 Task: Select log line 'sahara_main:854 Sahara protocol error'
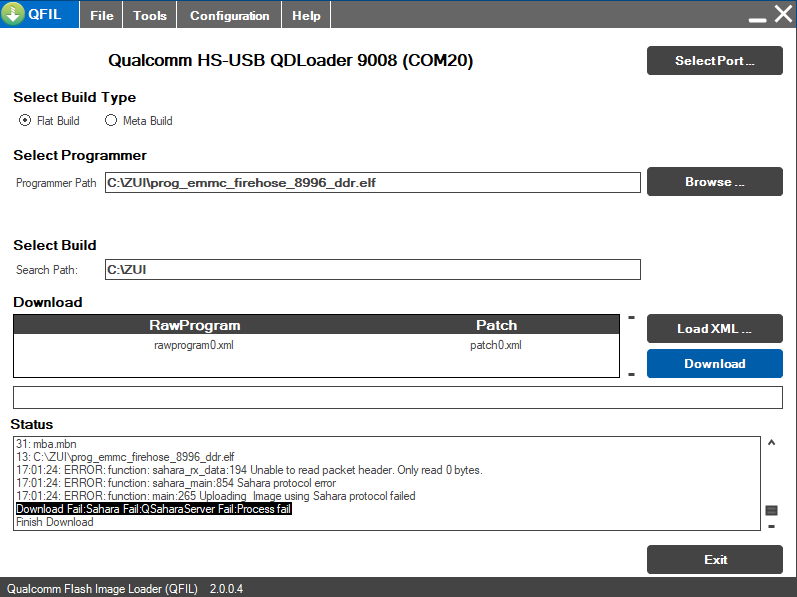[x=176, y=483]
